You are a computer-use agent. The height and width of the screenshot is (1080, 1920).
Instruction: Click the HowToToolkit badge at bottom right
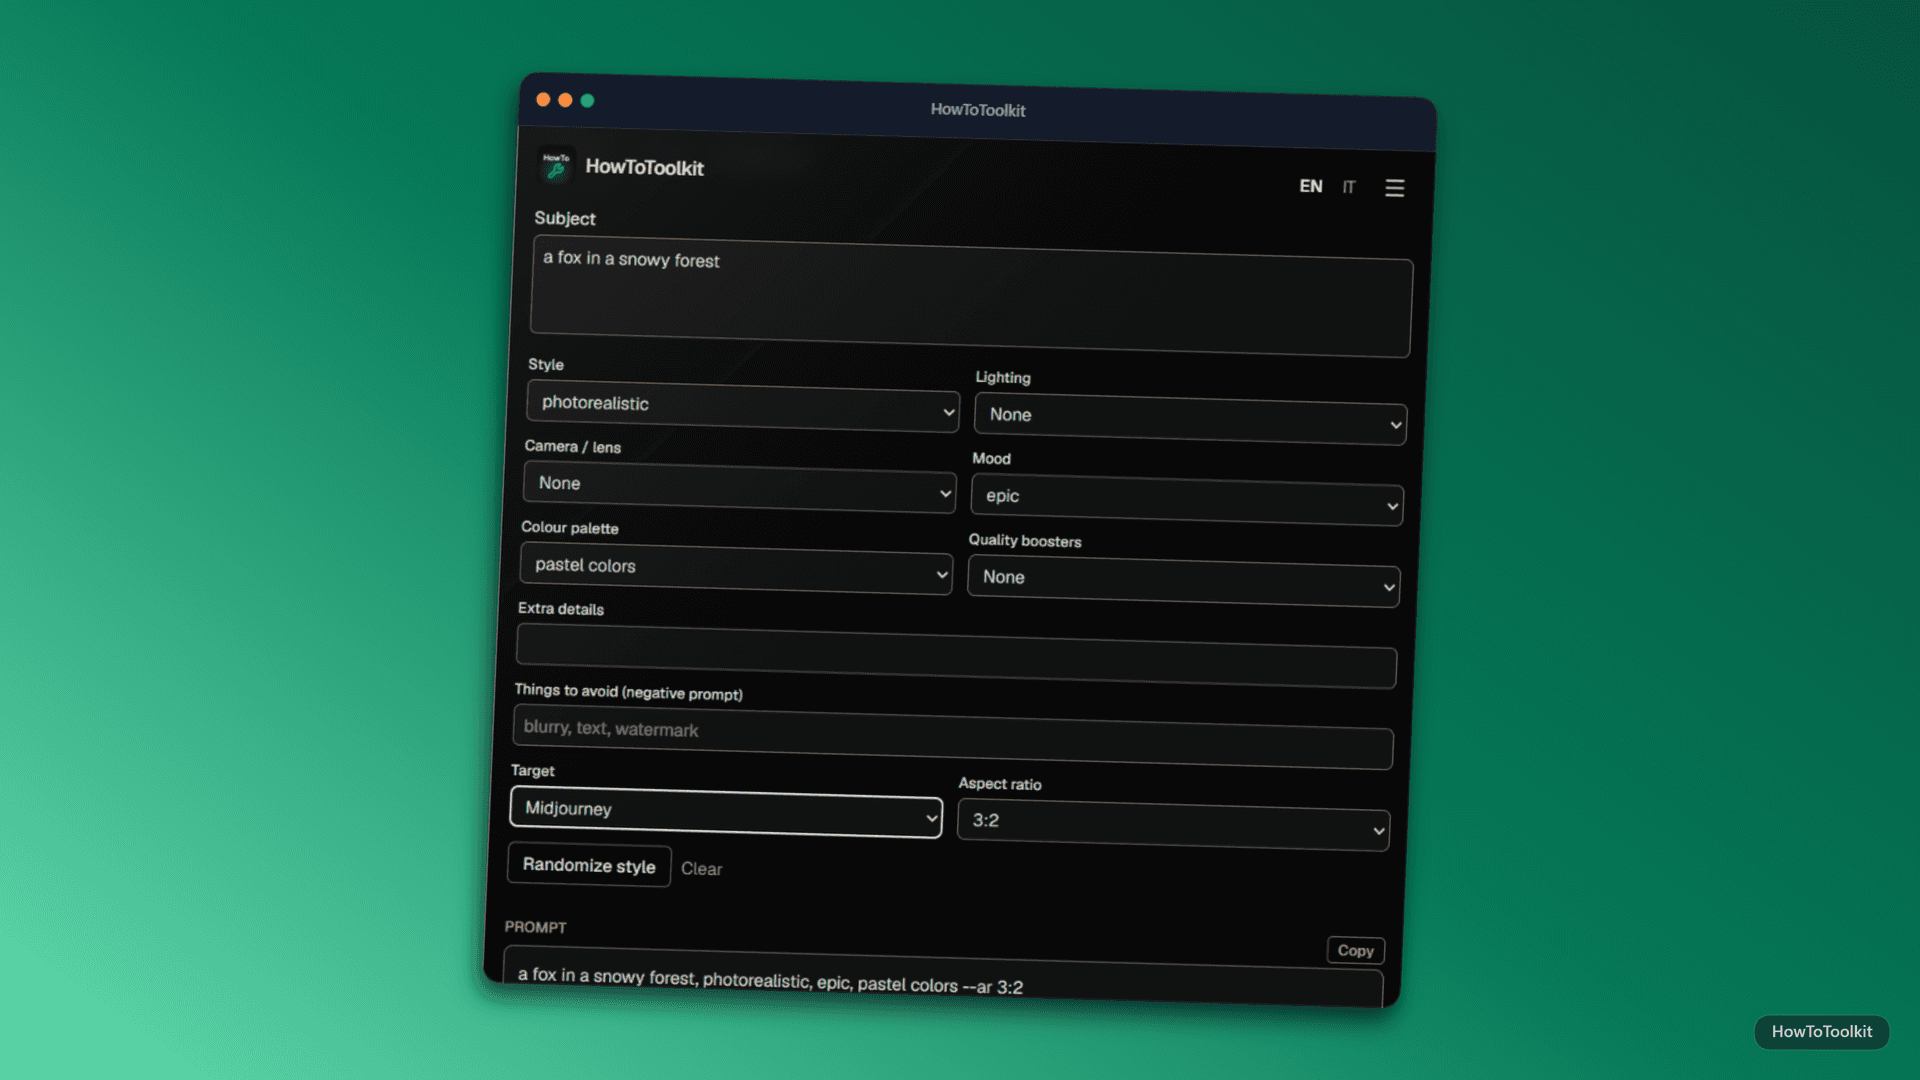coord(1821,1031)
